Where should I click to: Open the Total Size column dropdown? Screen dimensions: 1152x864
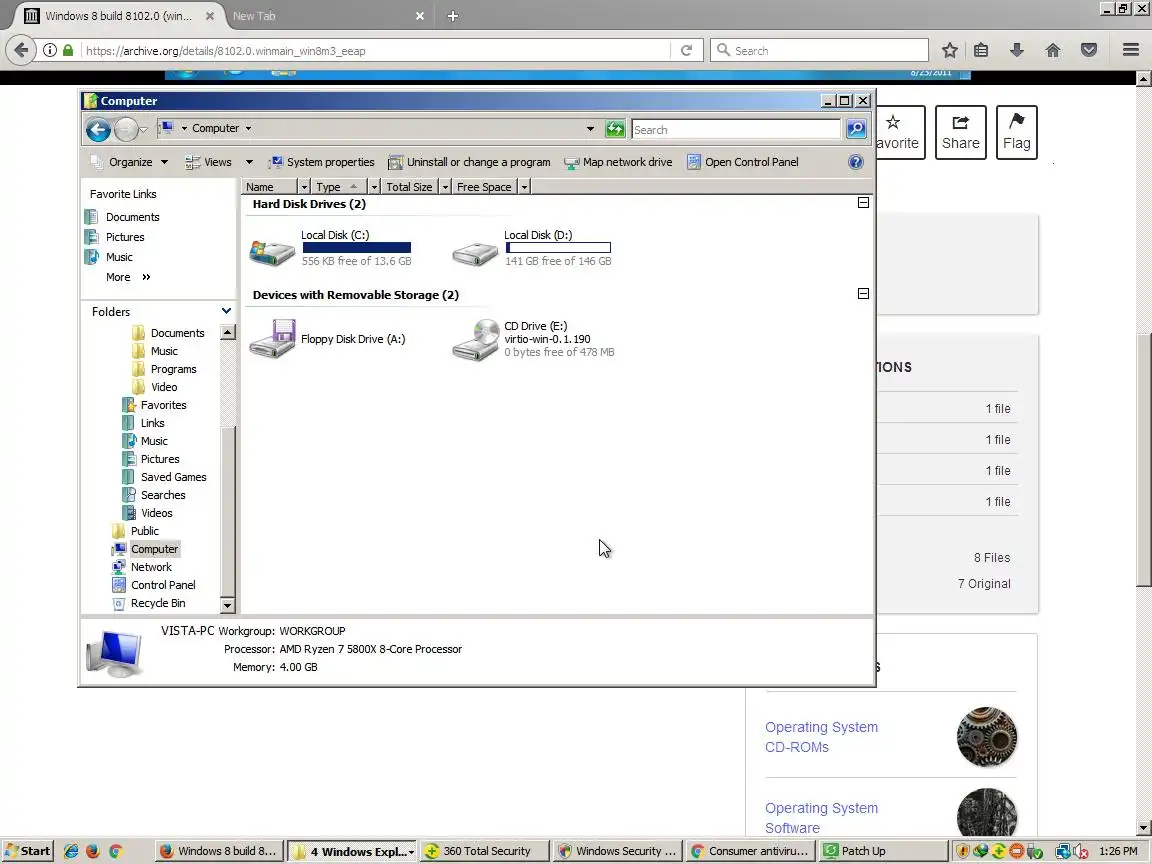pyautogui.click(x=444, y=187)
